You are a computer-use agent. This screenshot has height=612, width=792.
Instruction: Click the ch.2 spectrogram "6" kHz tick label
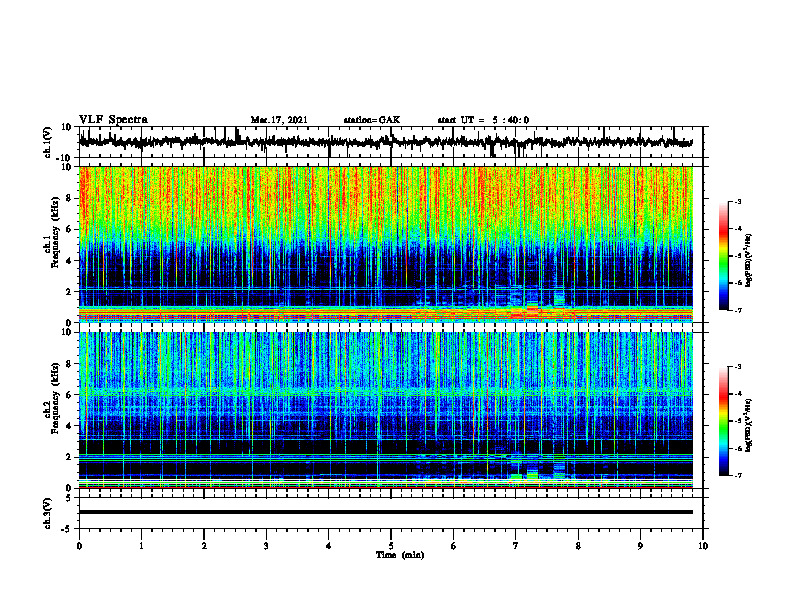pos(70,395)
